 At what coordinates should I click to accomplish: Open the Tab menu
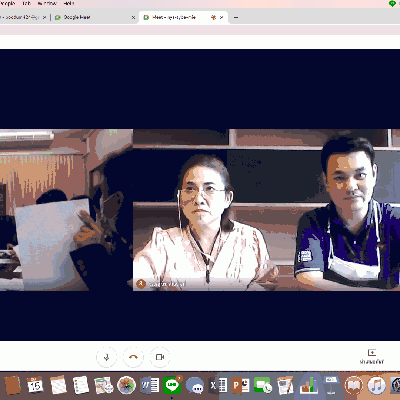(x=26, y=3)
